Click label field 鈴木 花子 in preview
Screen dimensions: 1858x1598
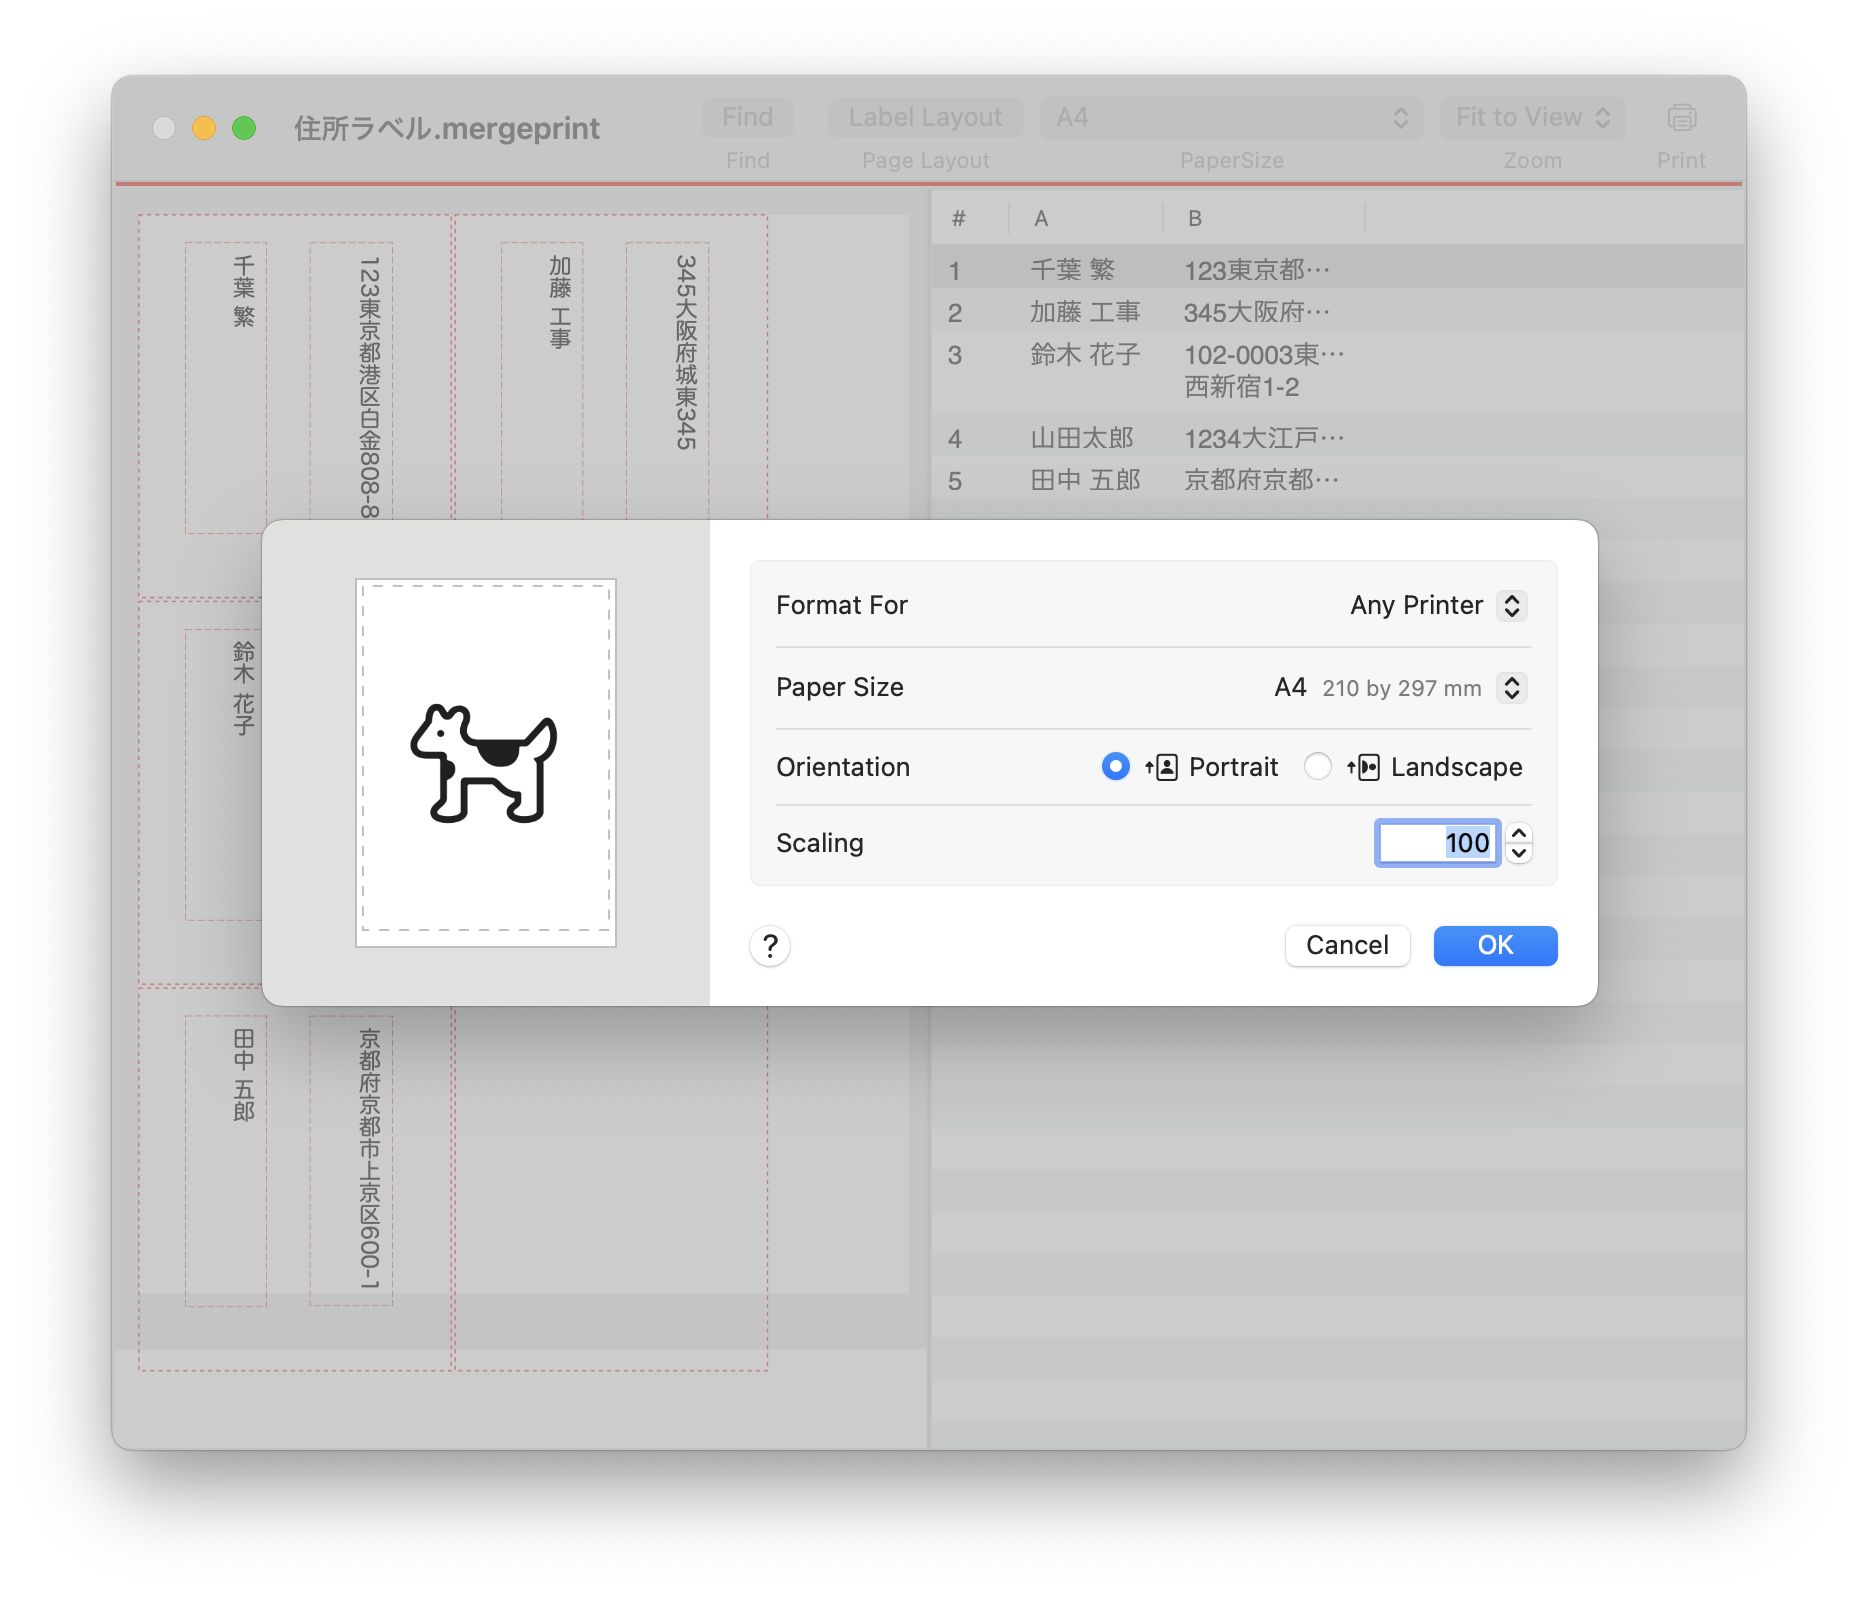[x=224, y=775]
